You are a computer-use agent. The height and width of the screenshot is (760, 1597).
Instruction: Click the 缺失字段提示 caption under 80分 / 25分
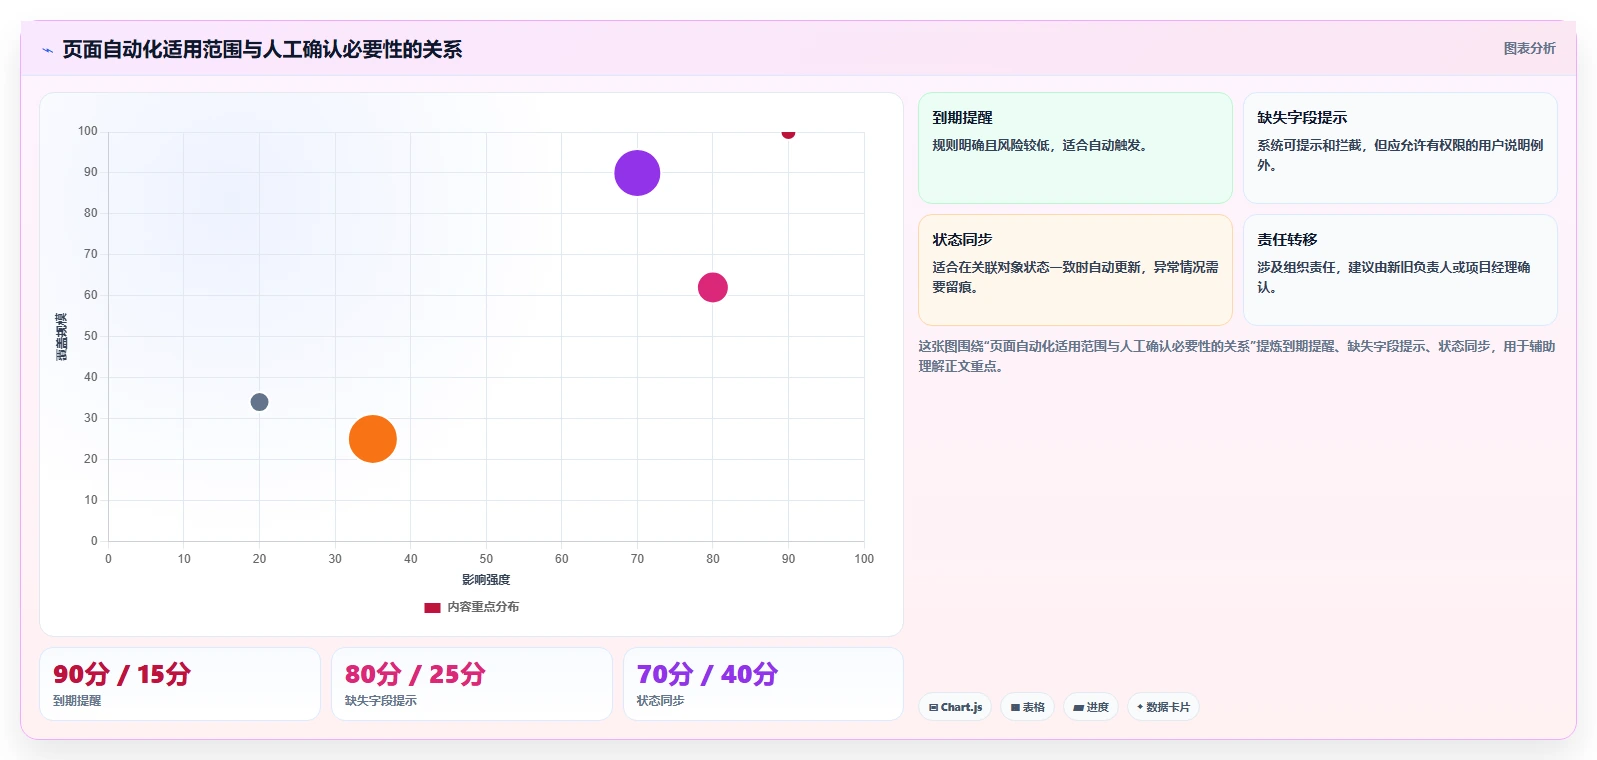pyautogui.click(x=381, y=701)
